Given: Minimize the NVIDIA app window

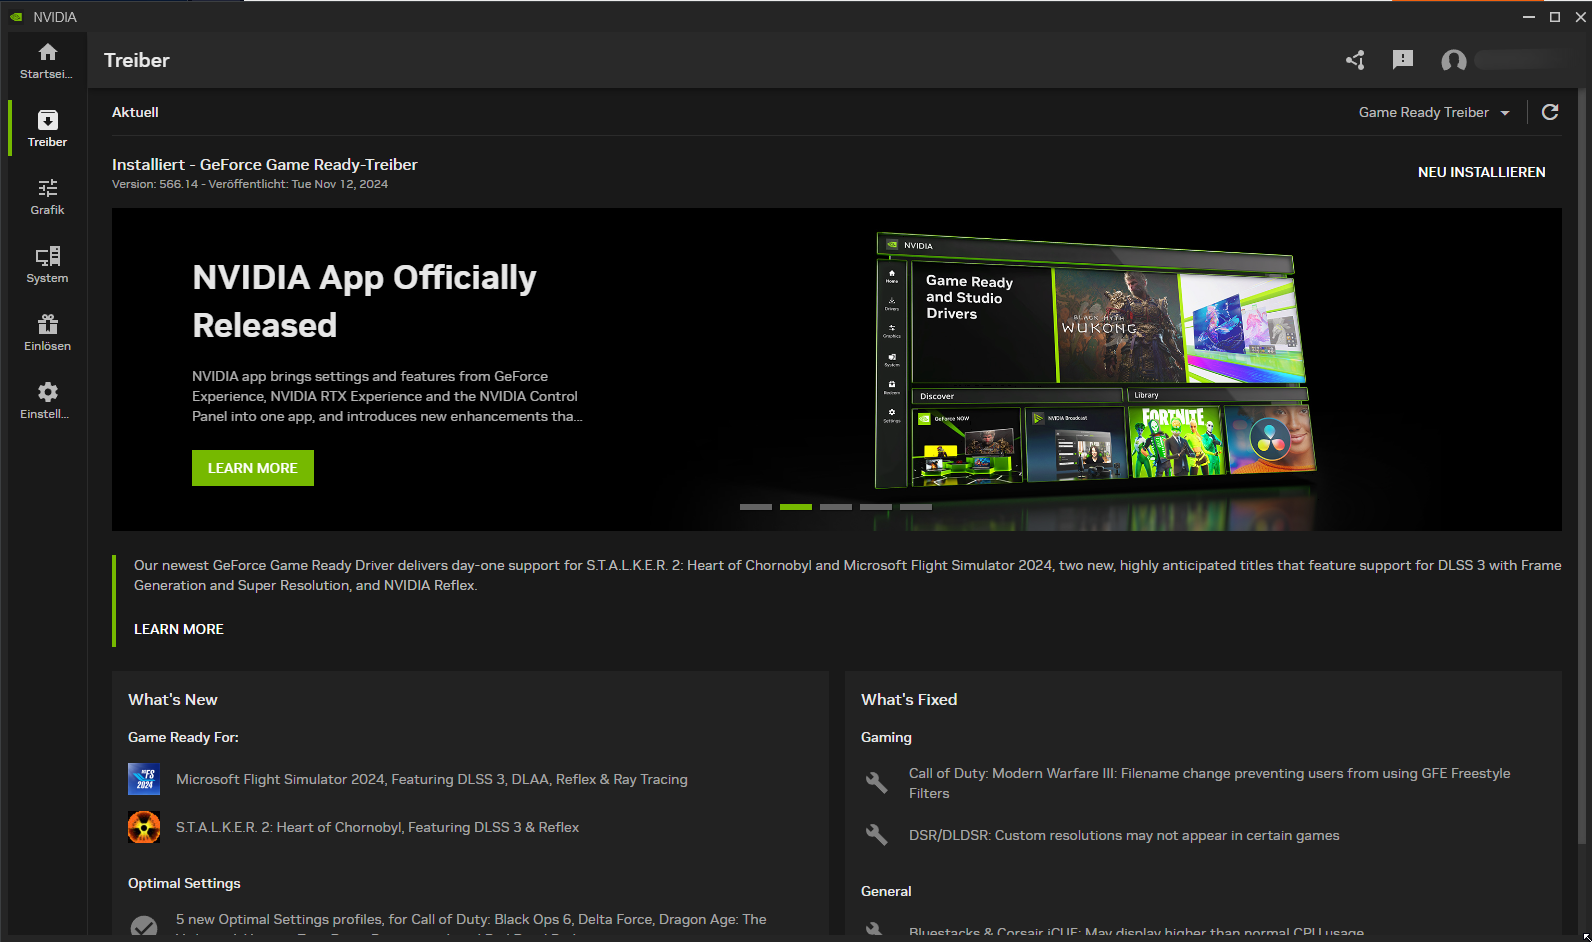Looking at the screenshot, I should coord(1528,17).
